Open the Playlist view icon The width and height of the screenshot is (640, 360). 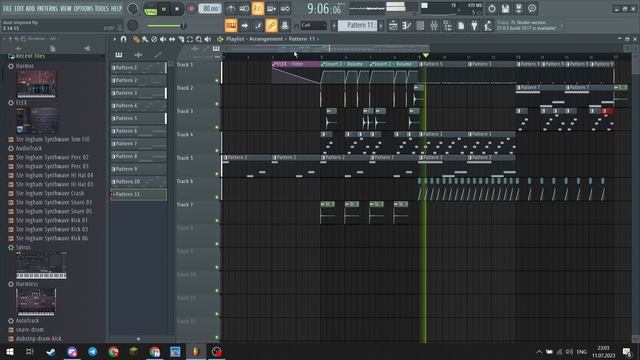point(393,26)
